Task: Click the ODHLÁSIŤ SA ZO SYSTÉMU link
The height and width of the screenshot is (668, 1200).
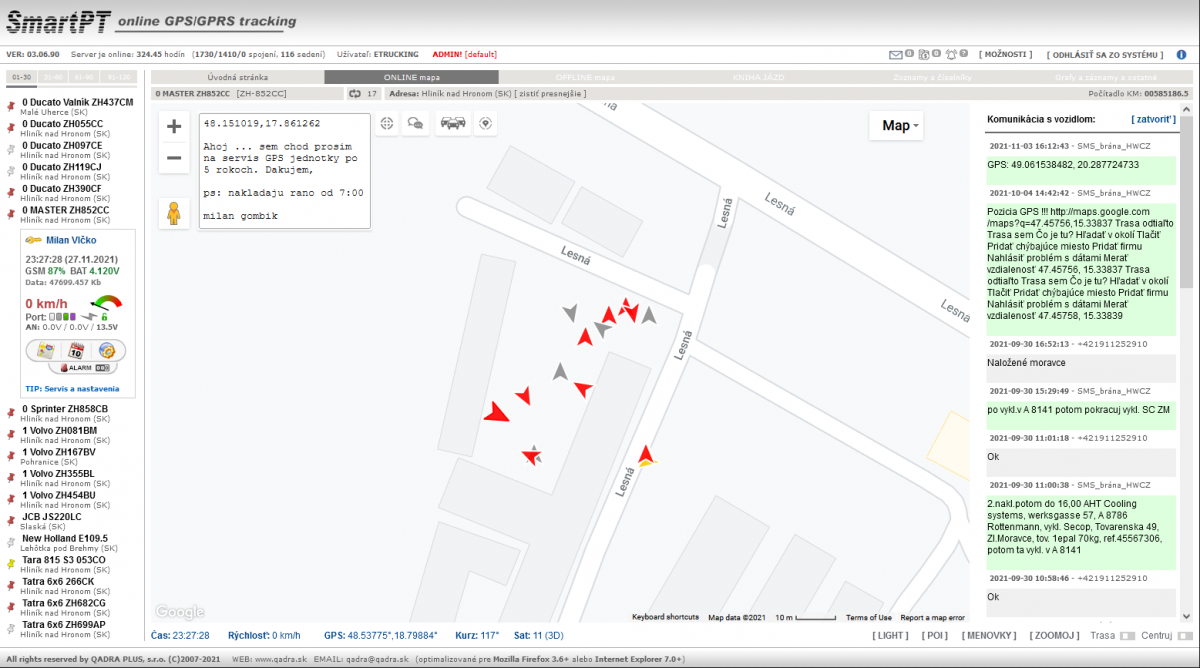Action: [1104, 54]
